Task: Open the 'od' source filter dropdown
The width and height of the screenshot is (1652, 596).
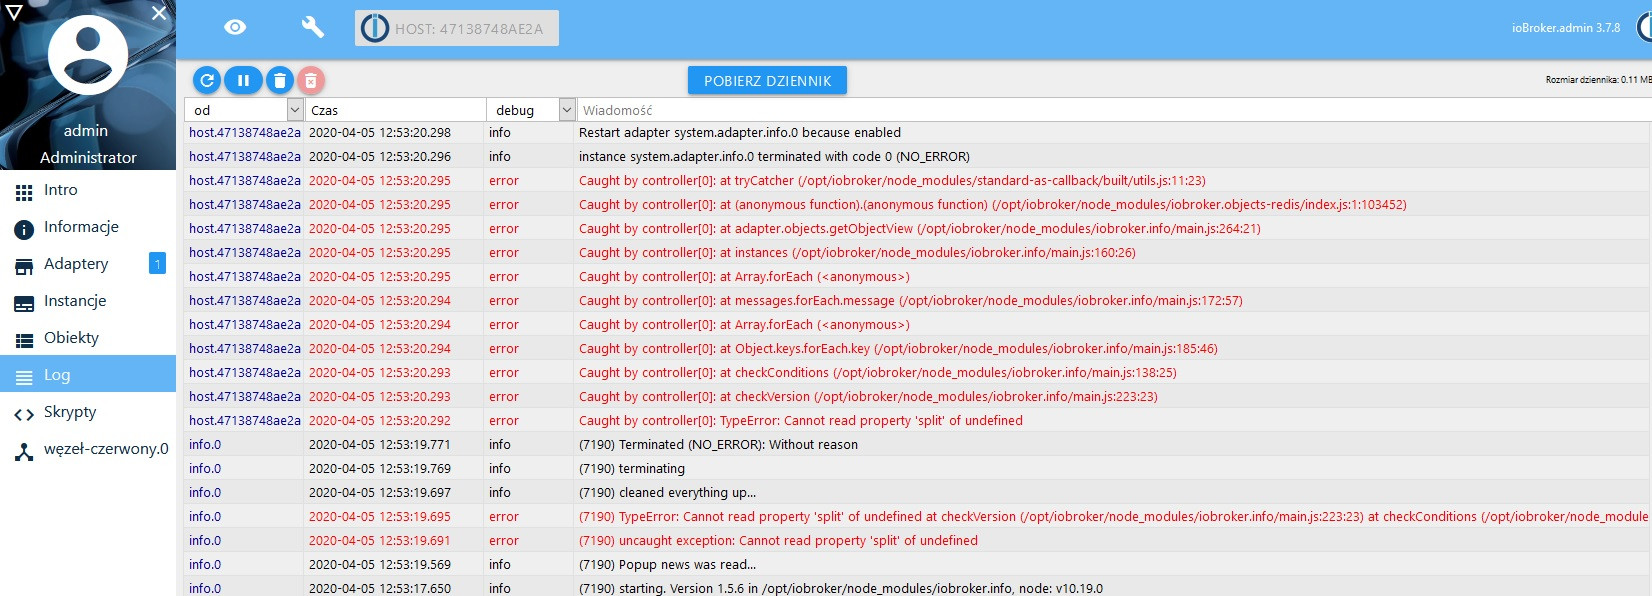Action: [x=294, y=110]
